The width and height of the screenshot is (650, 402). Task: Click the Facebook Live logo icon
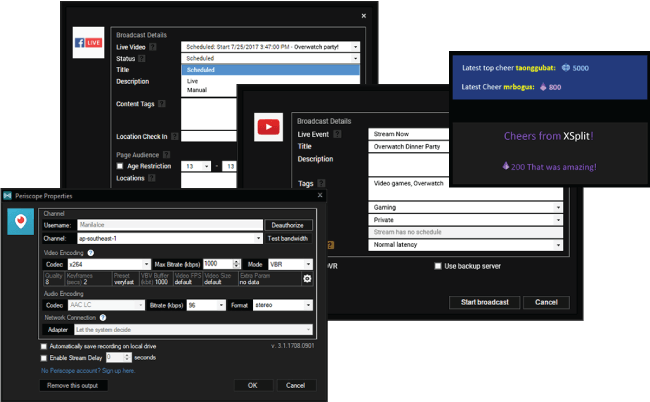(88, 42)
